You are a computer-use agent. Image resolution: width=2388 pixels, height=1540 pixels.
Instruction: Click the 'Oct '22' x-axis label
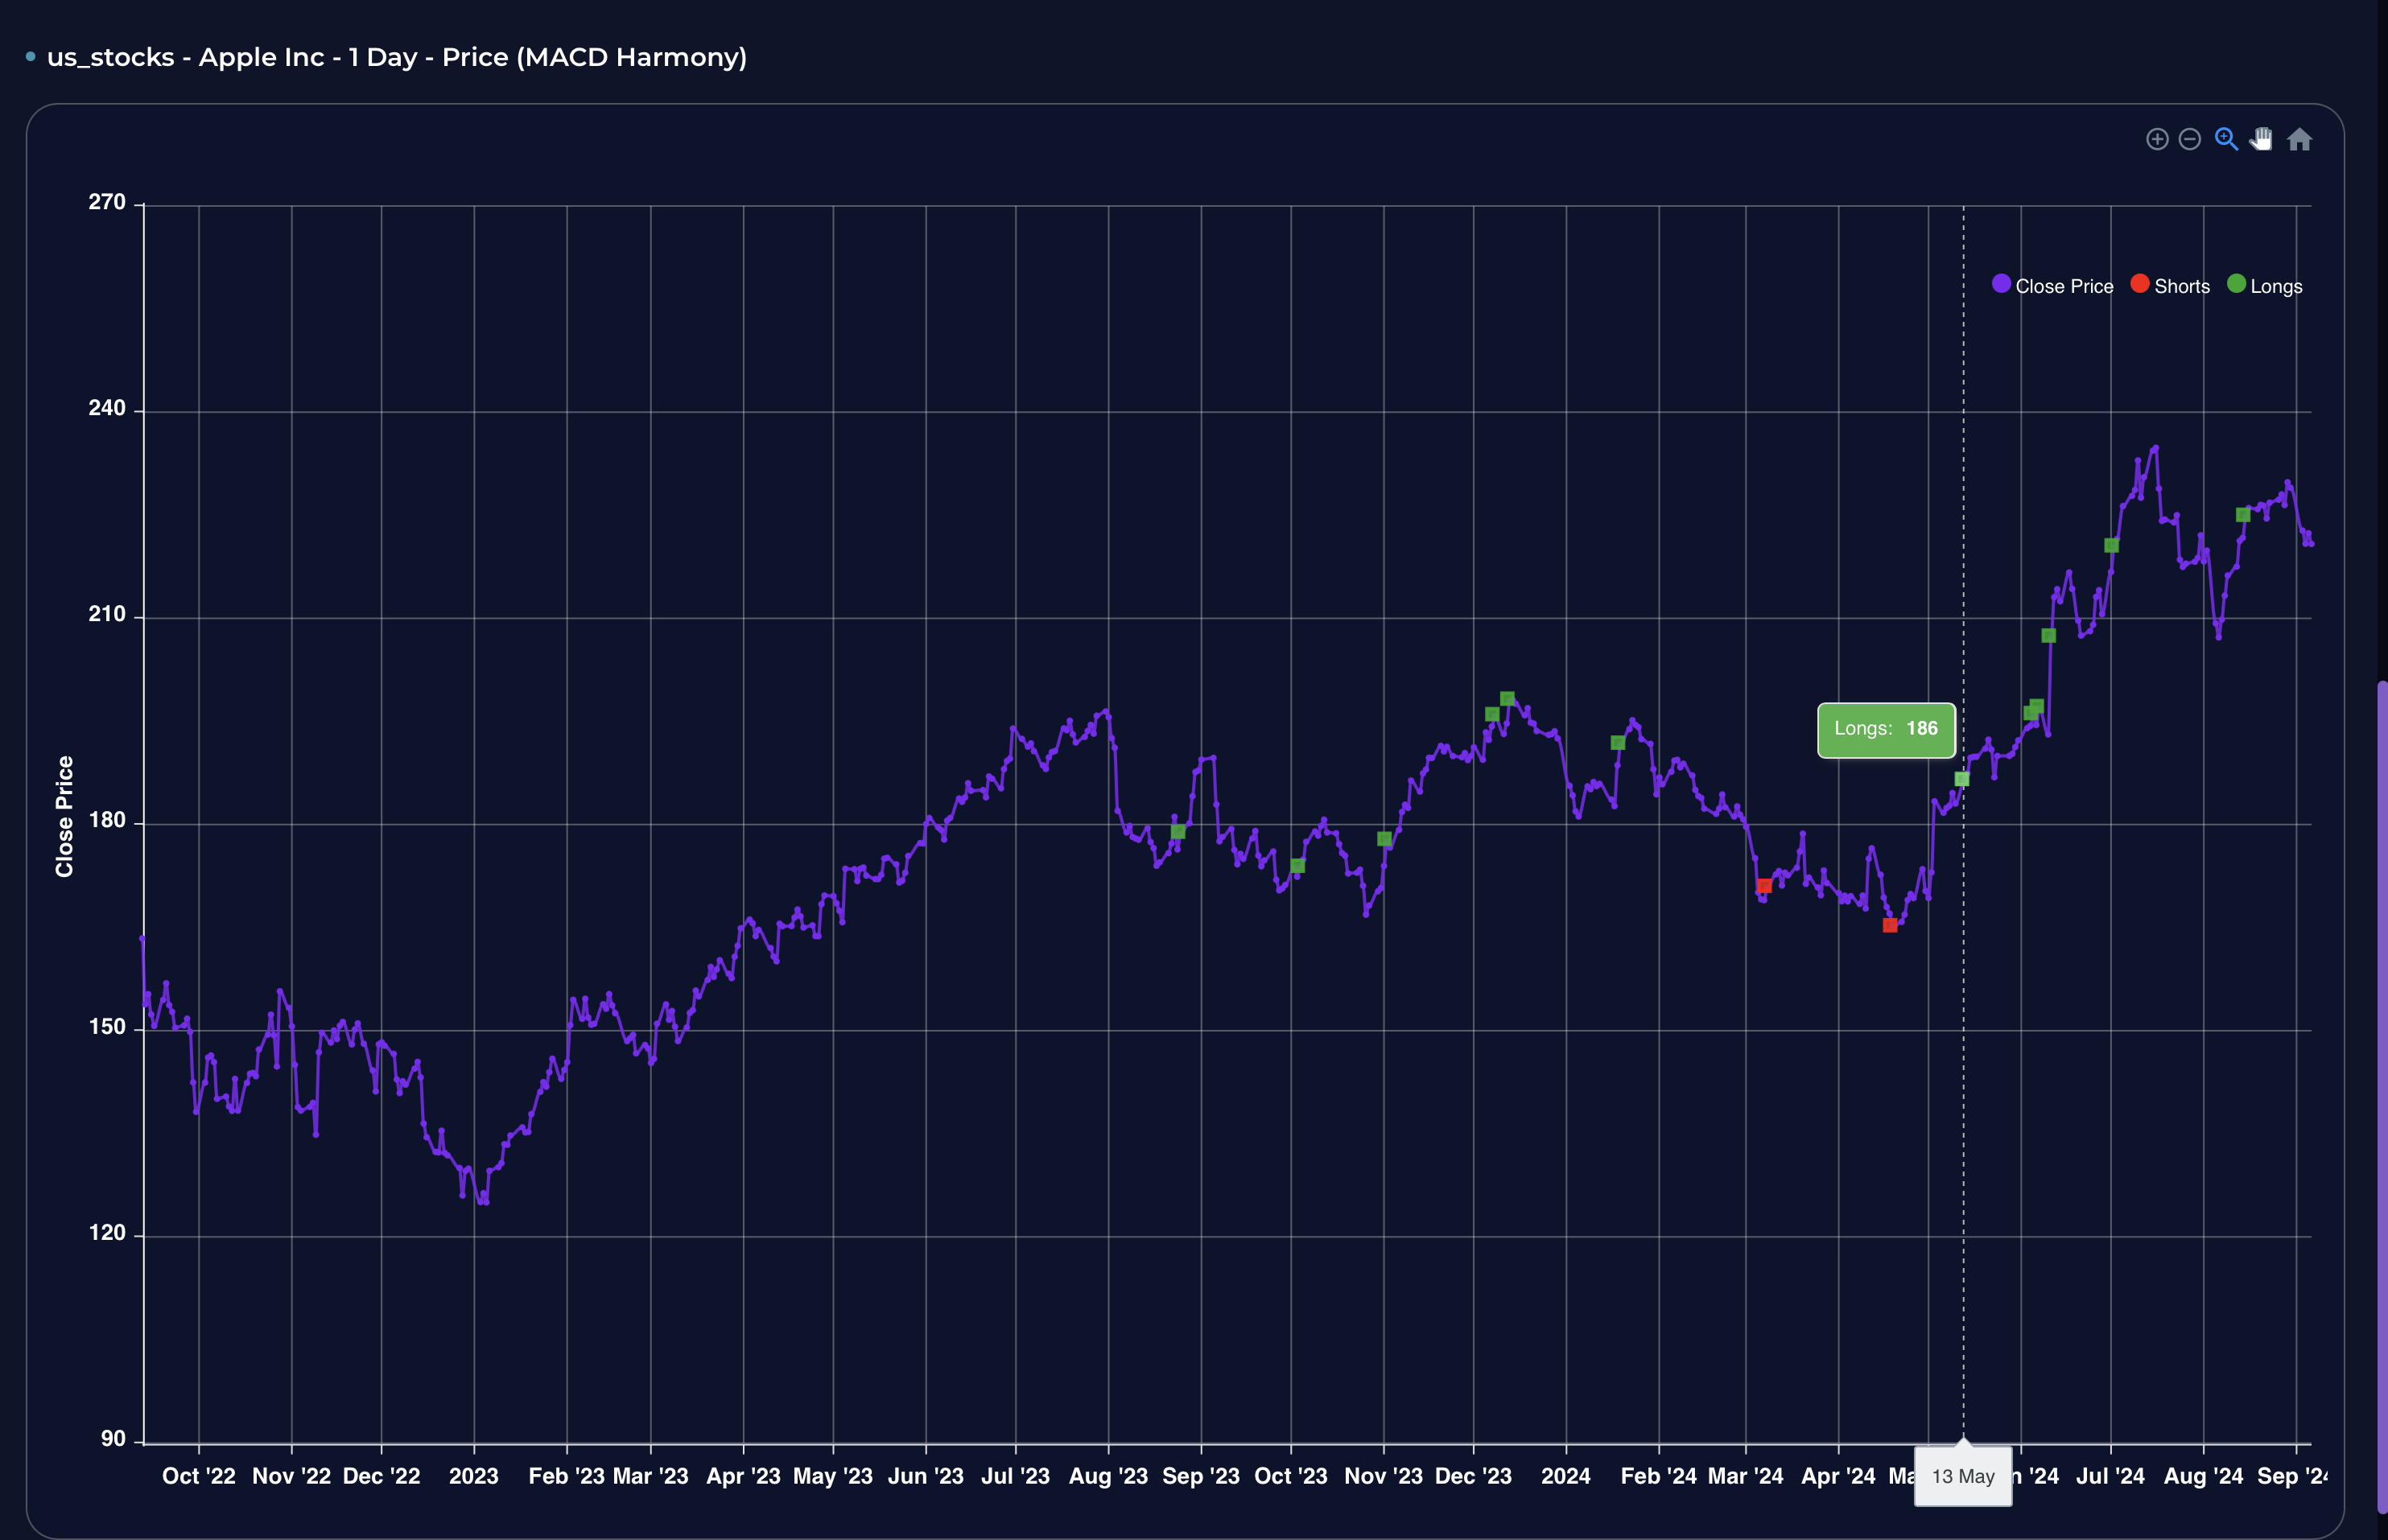point(199,1476)
